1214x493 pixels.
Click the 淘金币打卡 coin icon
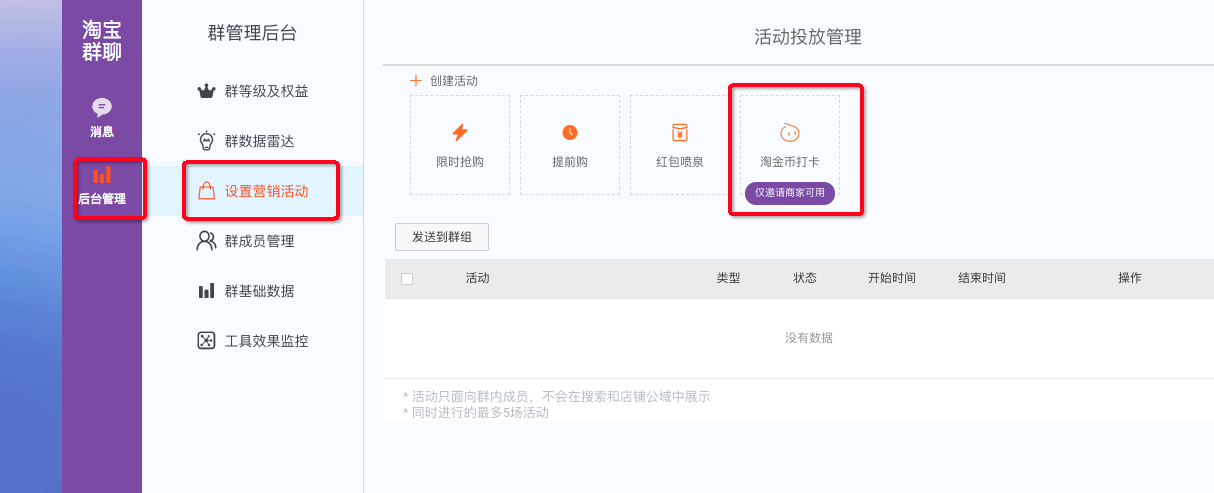(790, 132)
